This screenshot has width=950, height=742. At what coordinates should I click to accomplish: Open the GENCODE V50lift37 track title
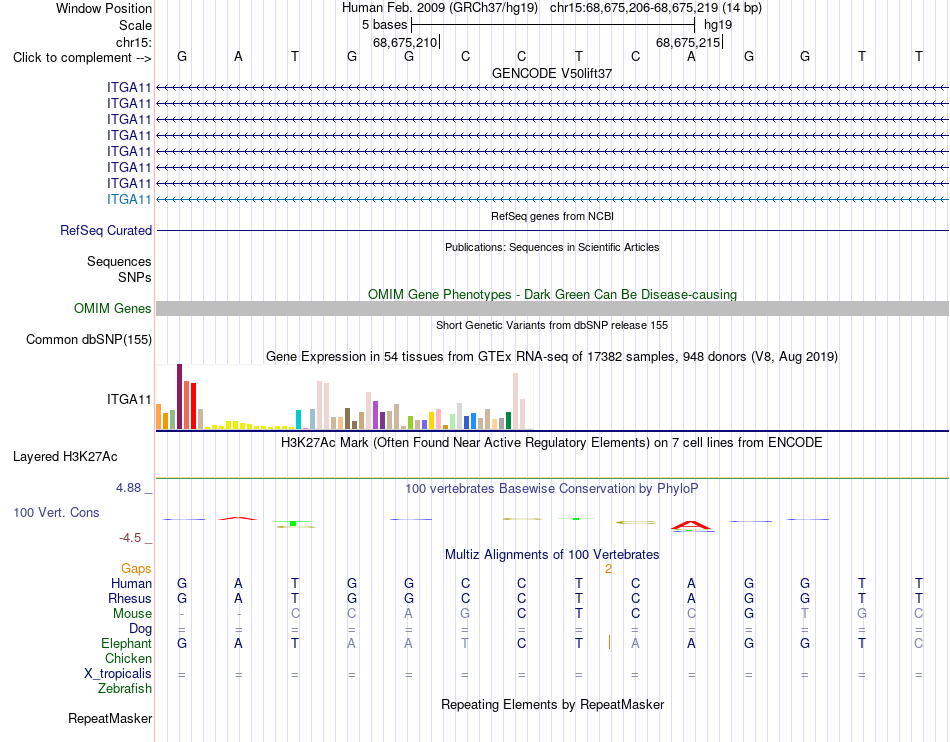point(552,73)
